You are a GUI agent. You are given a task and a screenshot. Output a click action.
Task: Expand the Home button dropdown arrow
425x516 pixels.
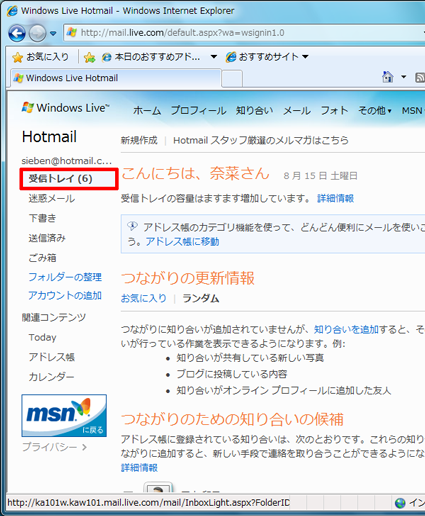(x=404, y=77)
